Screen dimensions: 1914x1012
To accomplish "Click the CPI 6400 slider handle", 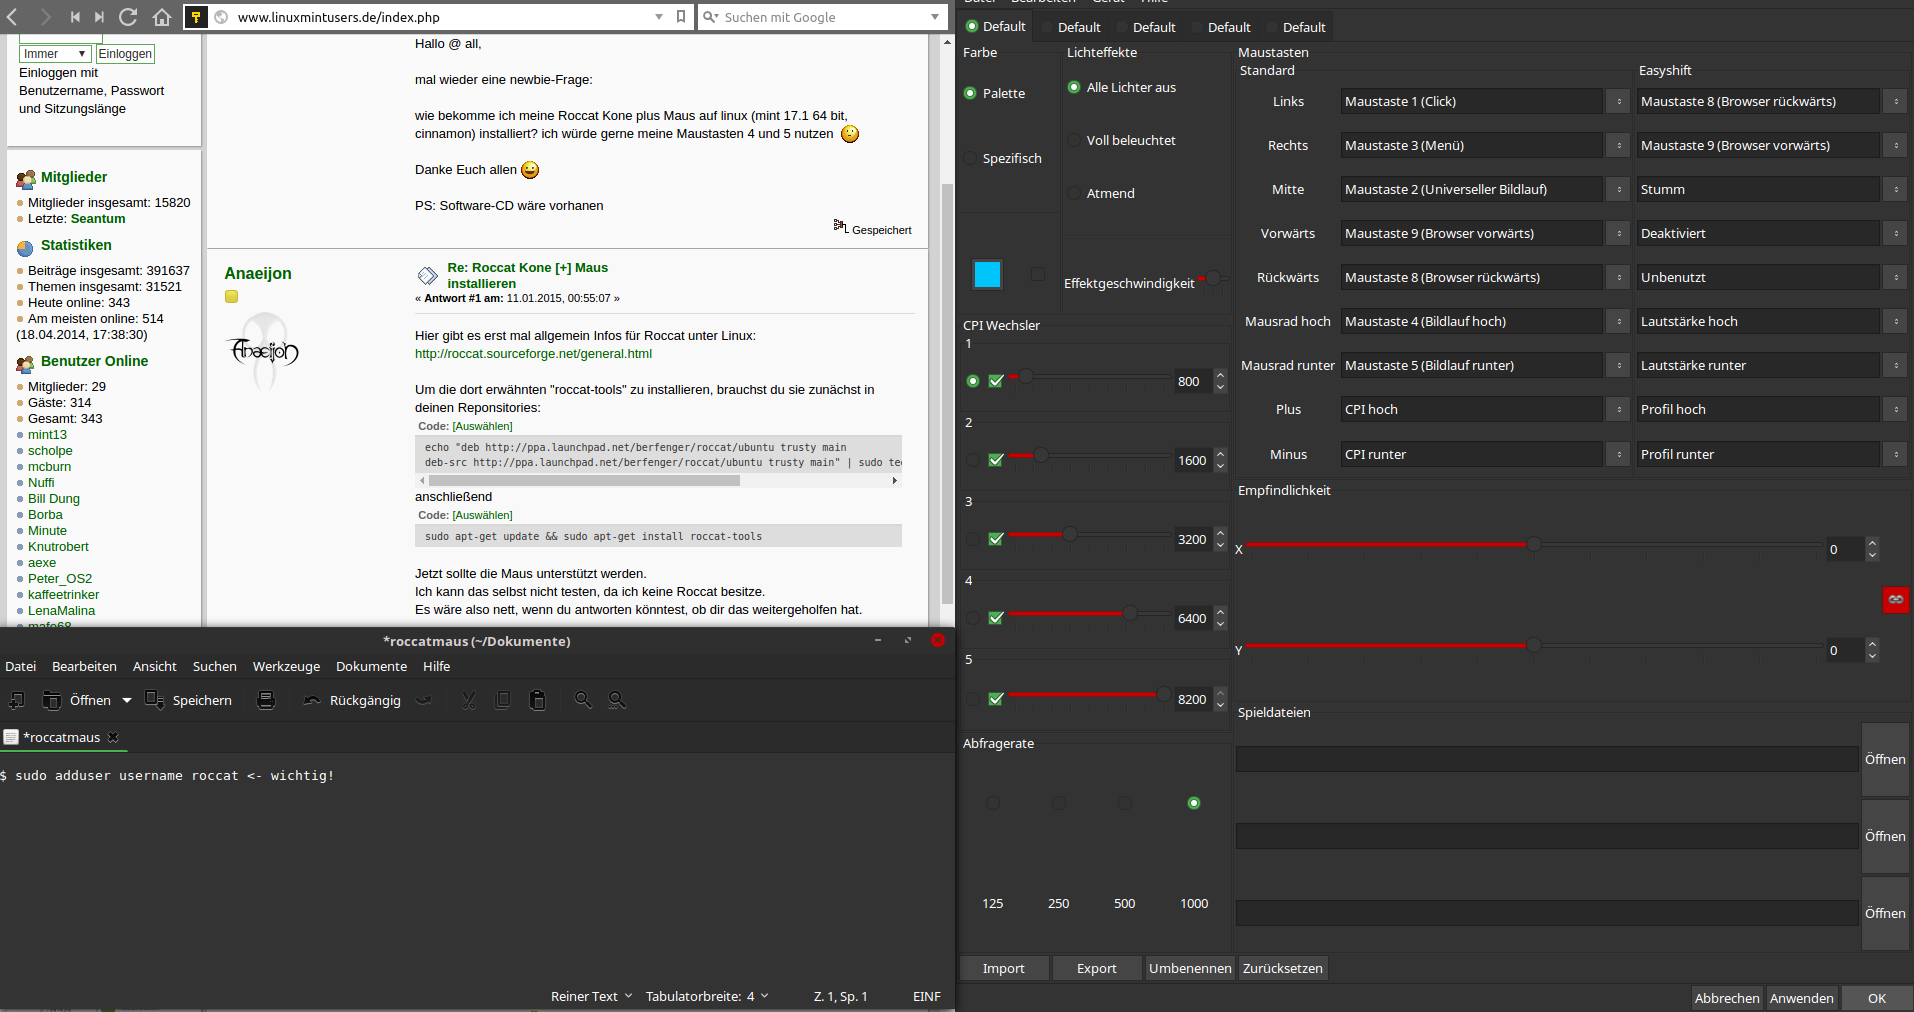I will click(1129, 613).
